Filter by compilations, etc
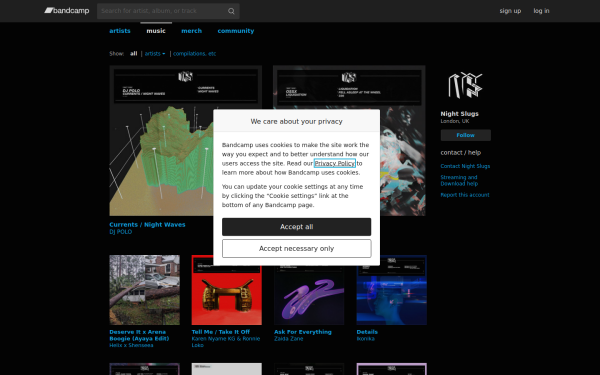 click(x=194, y=54)
